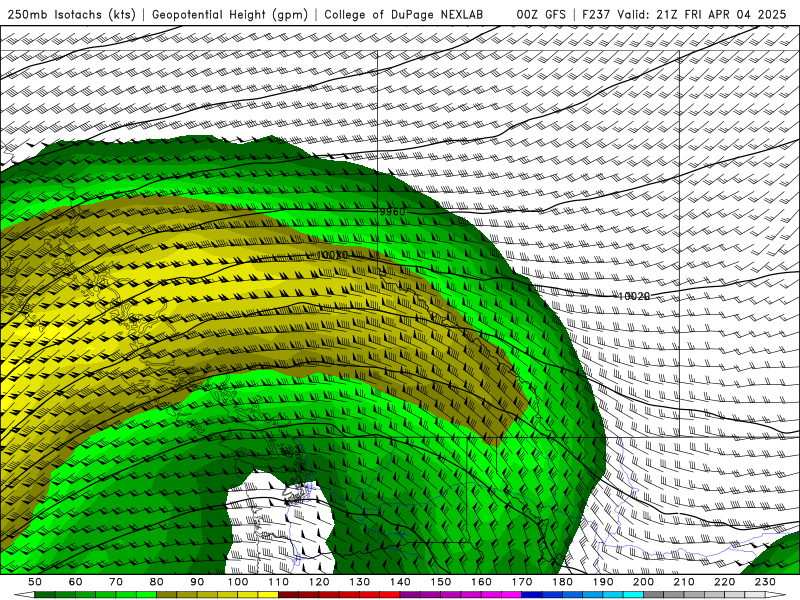Image resolution: width=800 pixels, height=600 pixels.
Task: Click the 60 value on the color scale
Action: point(76,582)
